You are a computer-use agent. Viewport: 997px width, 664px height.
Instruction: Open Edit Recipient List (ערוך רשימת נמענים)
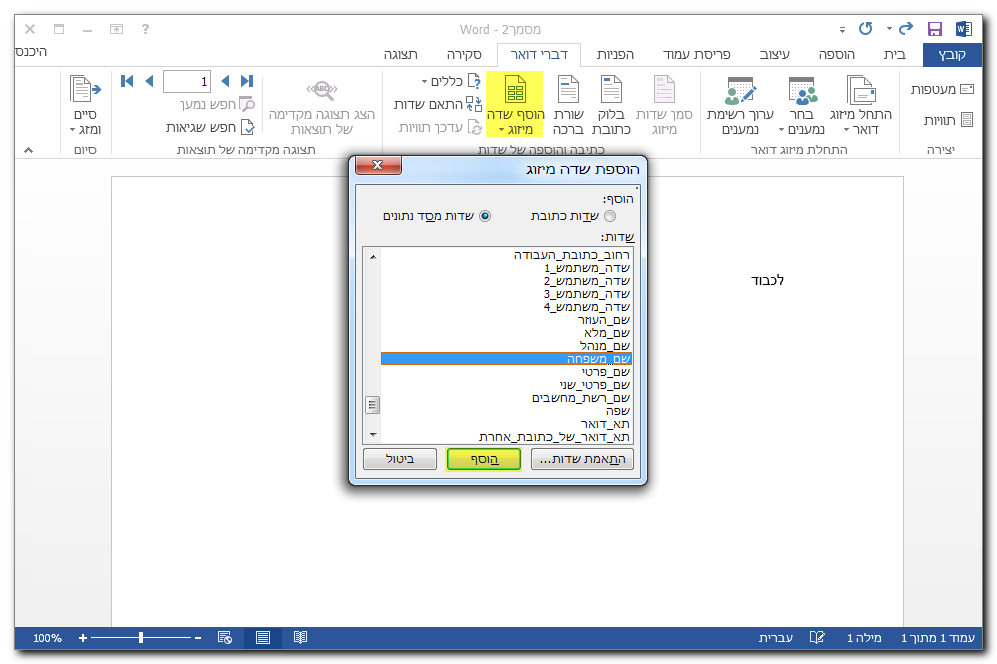[740, 105]
